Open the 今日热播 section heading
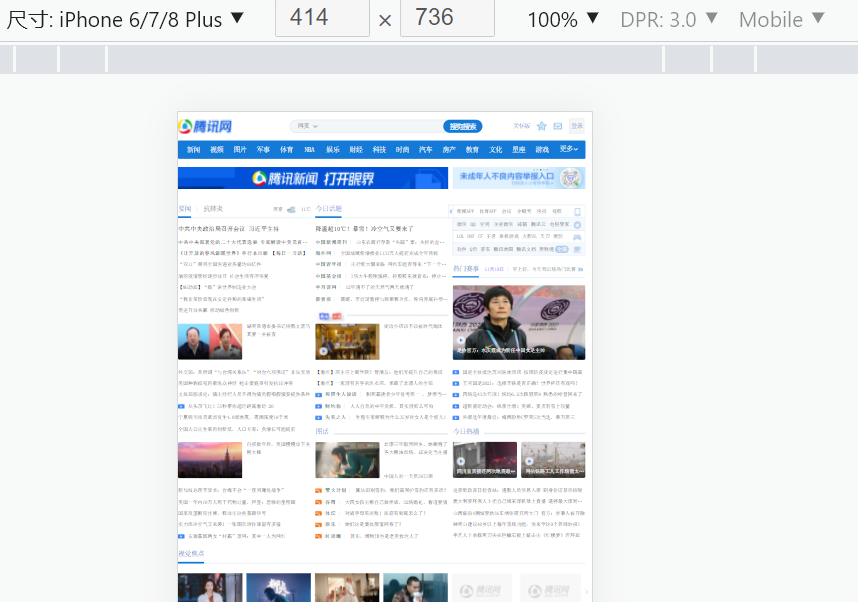Screen dimensions: 858x602 pyautogui.click(x=466, y=431)
